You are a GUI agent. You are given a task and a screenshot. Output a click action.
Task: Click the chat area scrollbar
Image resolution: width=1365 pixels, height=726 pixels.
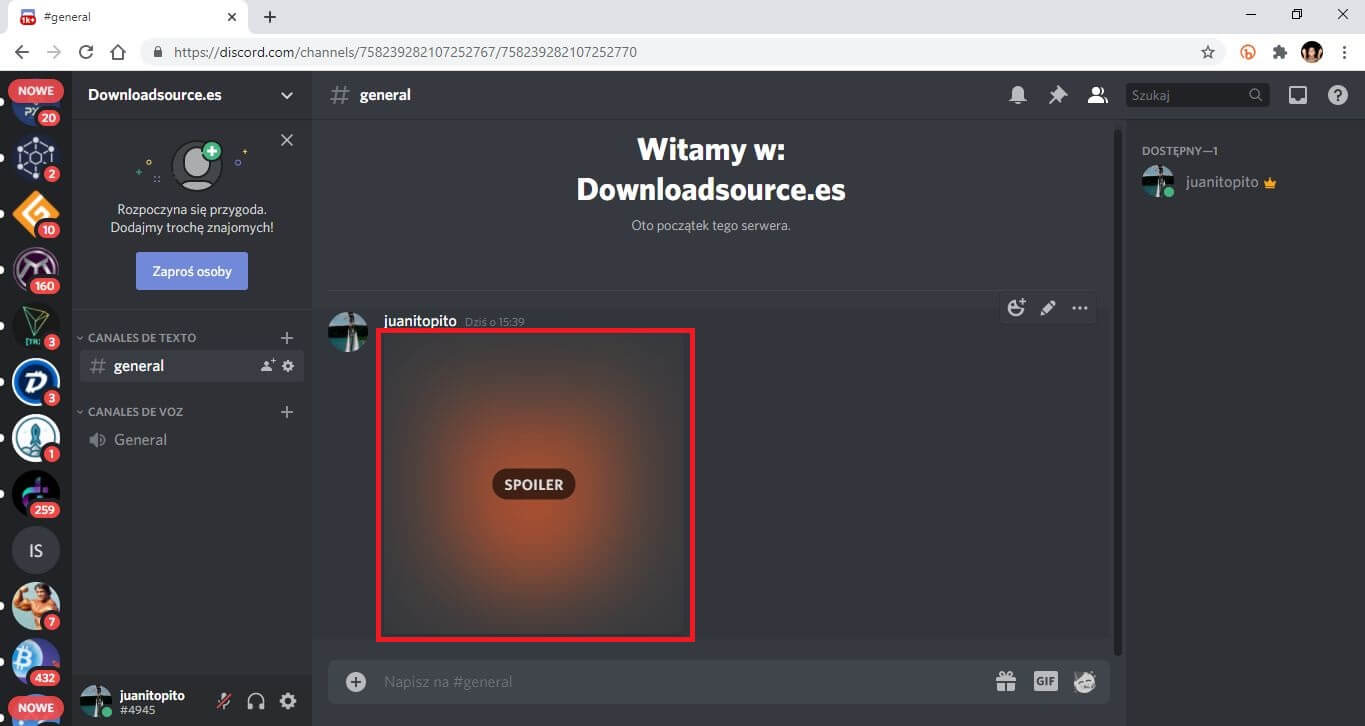click(1117, 390)
